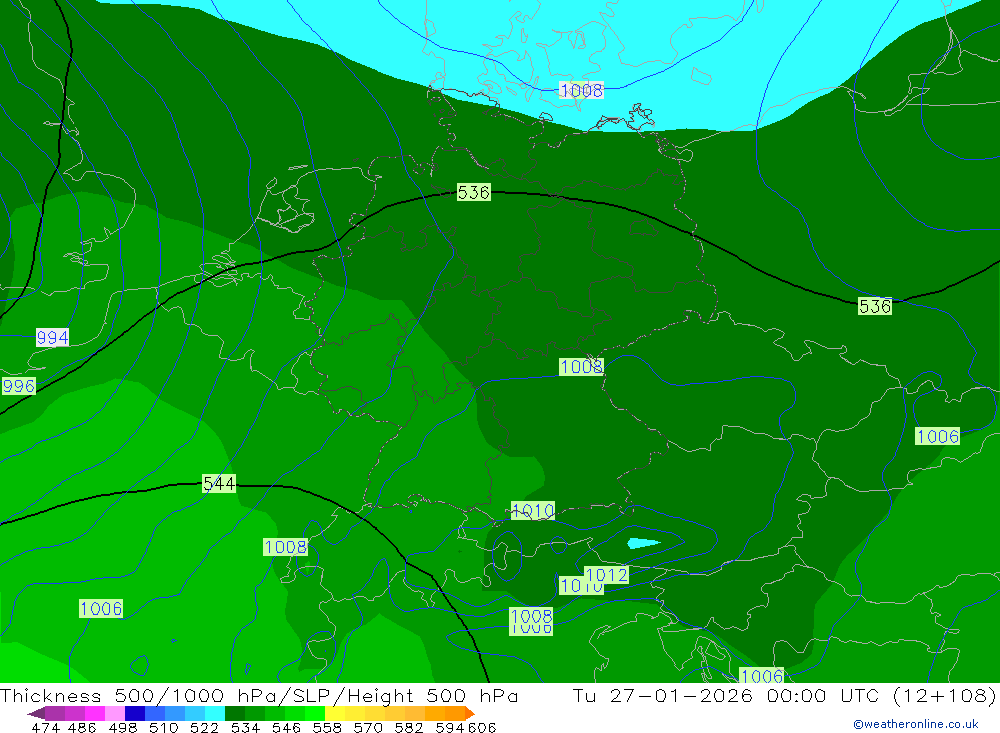Viewport: 1000px width, 733px height.
Task: Click the small cyan patch near the 1012 label
Action: 643,543
